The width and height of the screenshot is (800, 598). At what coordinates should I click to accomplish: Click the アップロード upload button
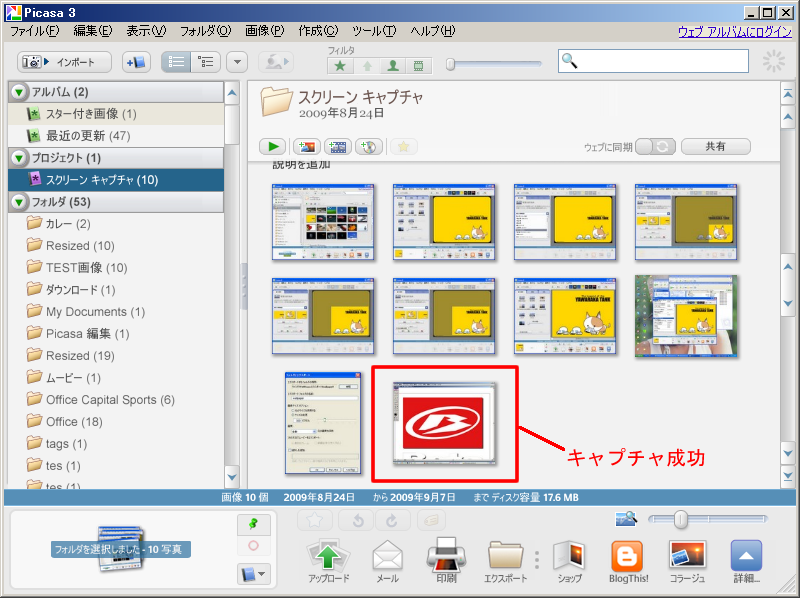329,561
